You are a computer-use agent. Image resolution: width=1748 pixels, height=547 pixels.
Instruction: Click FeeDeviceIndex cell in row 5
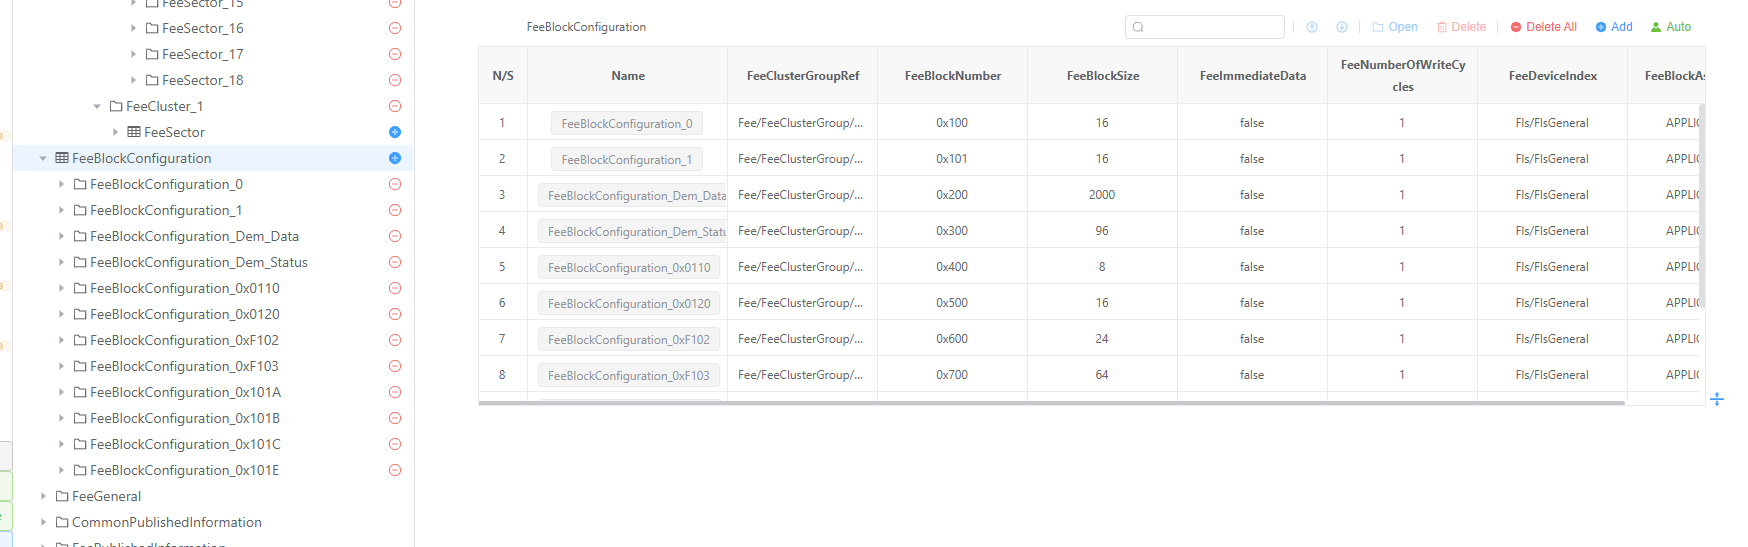point(1552,267)
